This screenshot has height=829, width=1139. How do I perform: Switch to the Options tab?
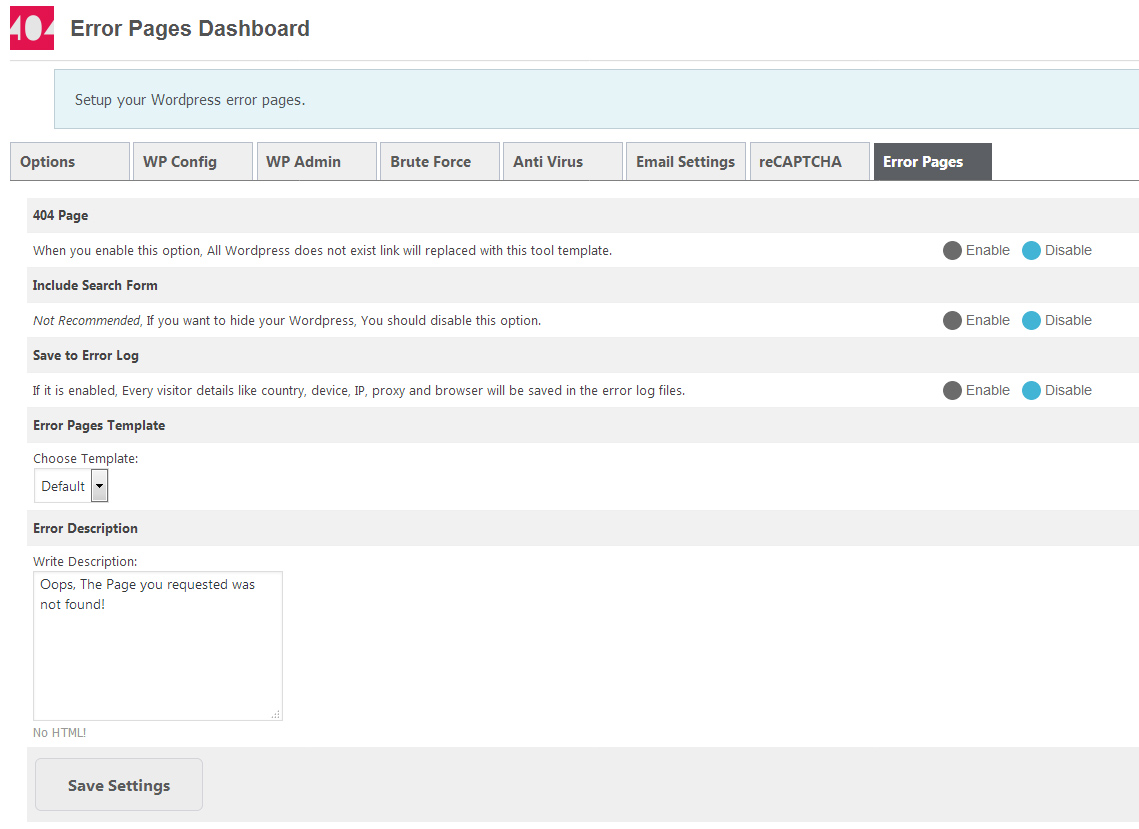coord(70,161)
